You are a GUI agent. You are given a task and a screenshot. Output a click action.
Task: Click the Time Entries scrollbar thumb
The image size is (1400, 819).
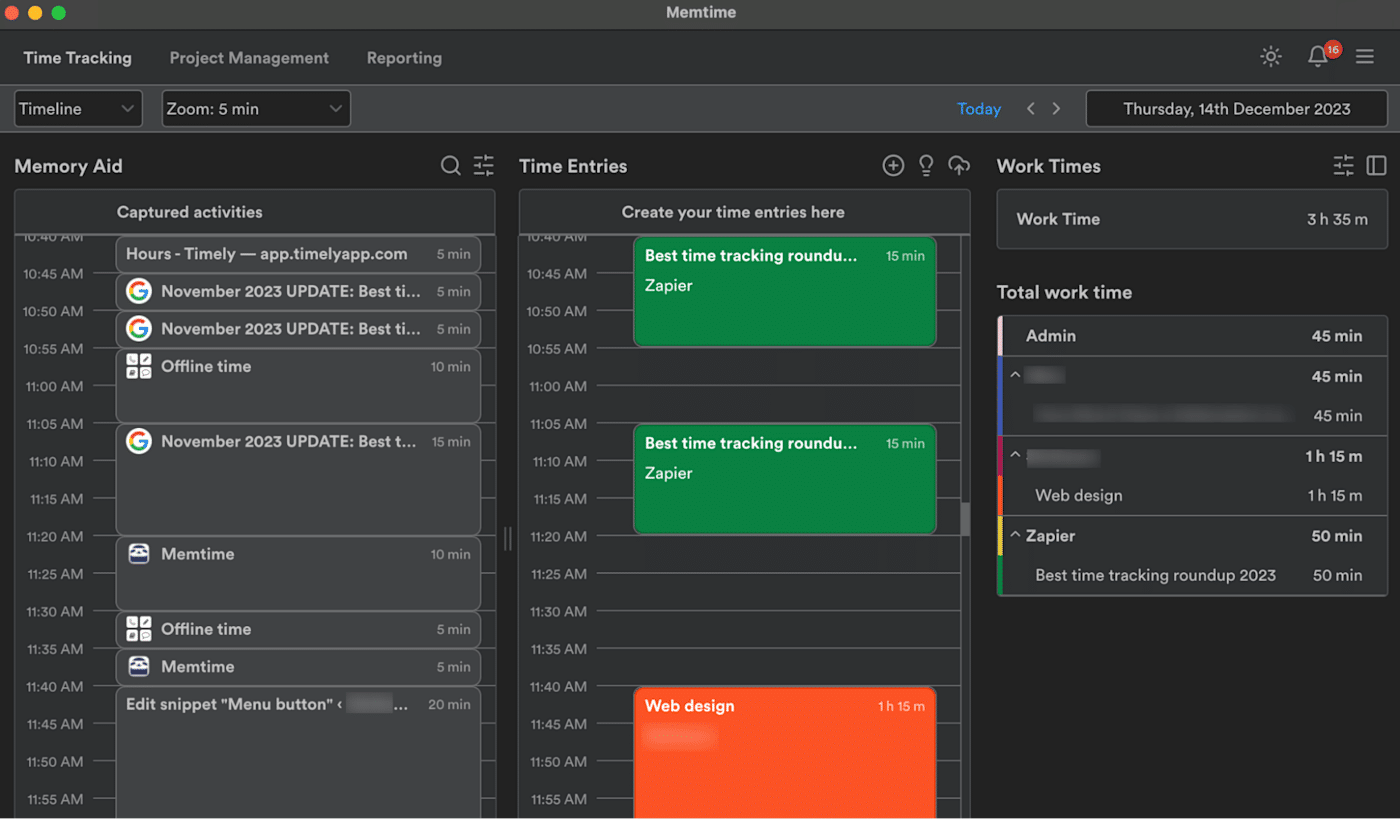click(x=965, y=519)
